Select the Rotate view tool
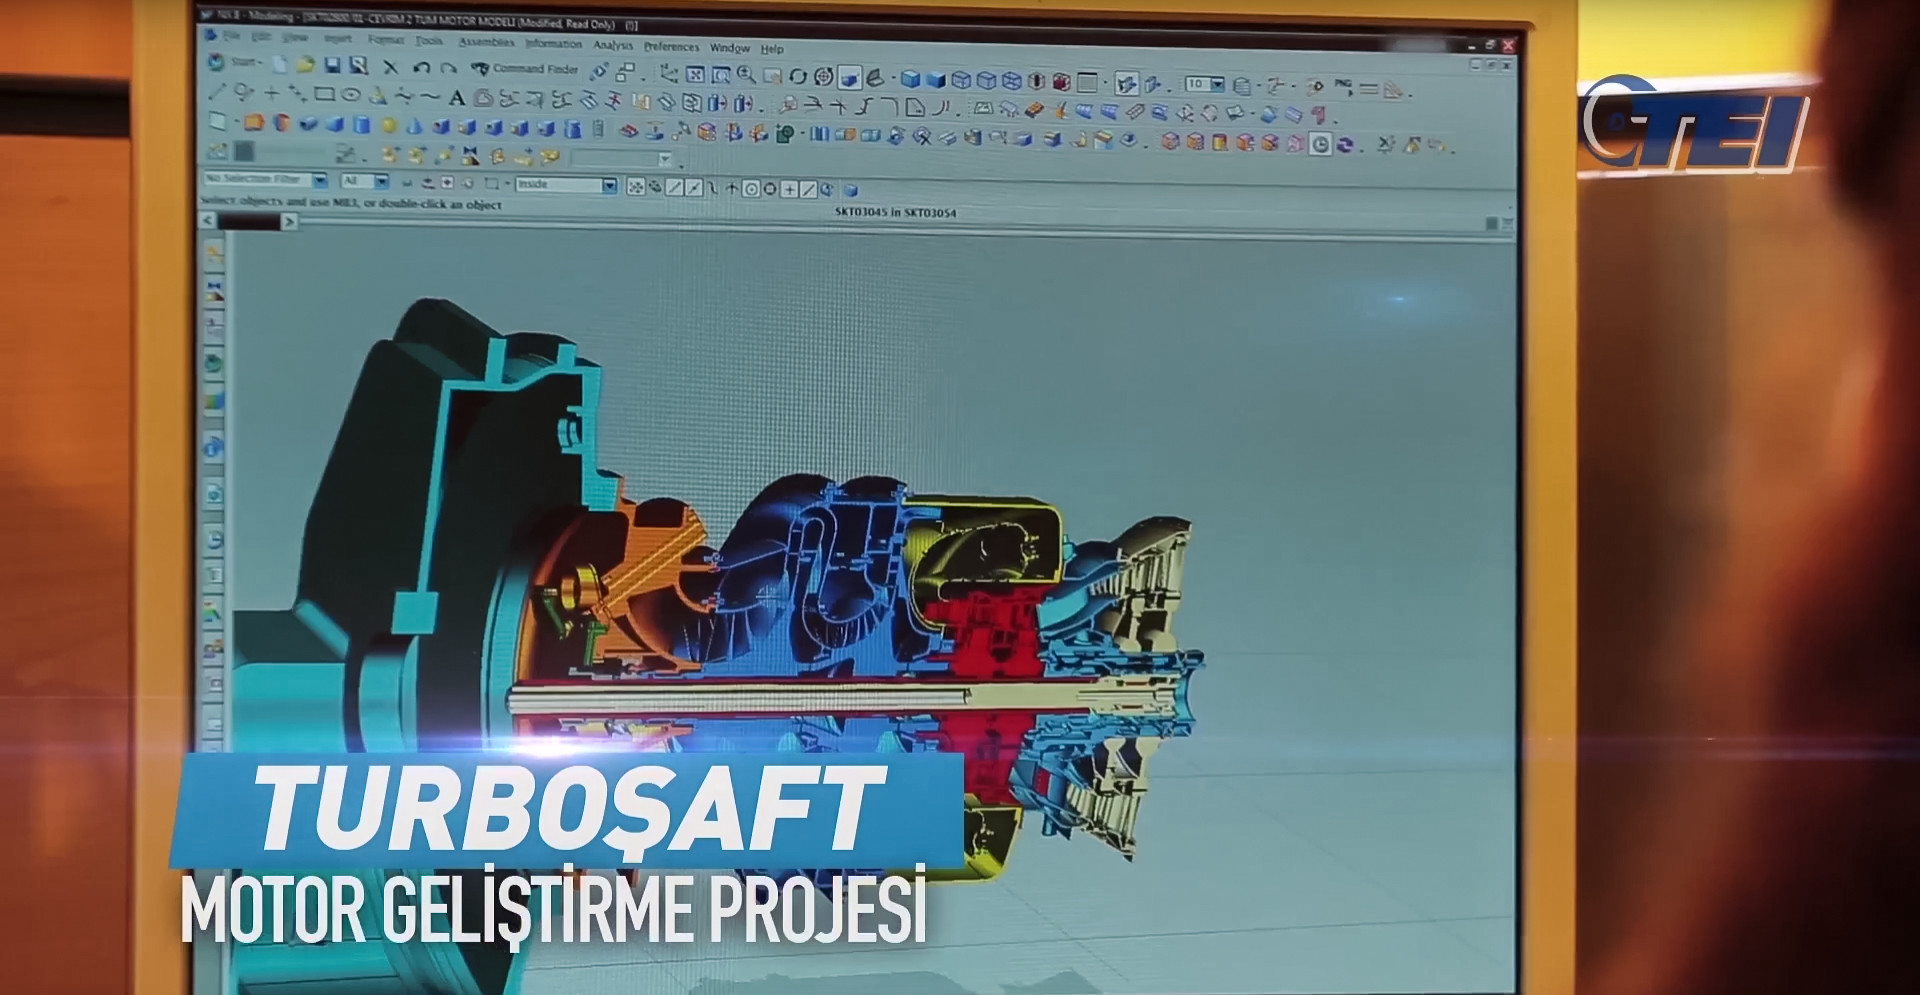Image resolution: width=1920 pixels, height=995 pixels. coord(798,76)
